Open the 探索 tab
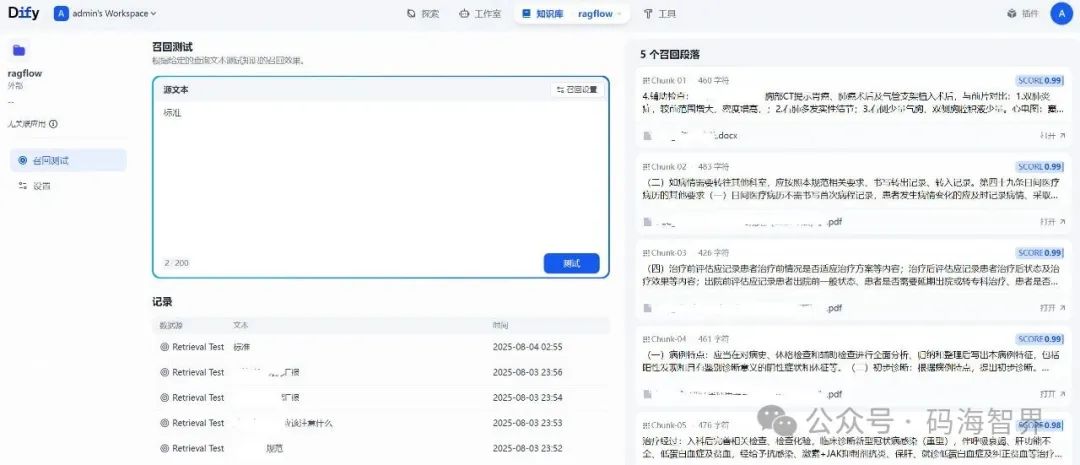This screenshot has width=1080, height=465. (423, 14)
